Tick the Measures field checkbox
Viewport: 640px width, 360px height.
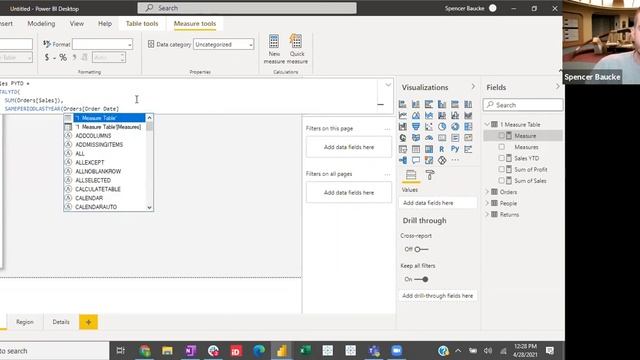502,147
